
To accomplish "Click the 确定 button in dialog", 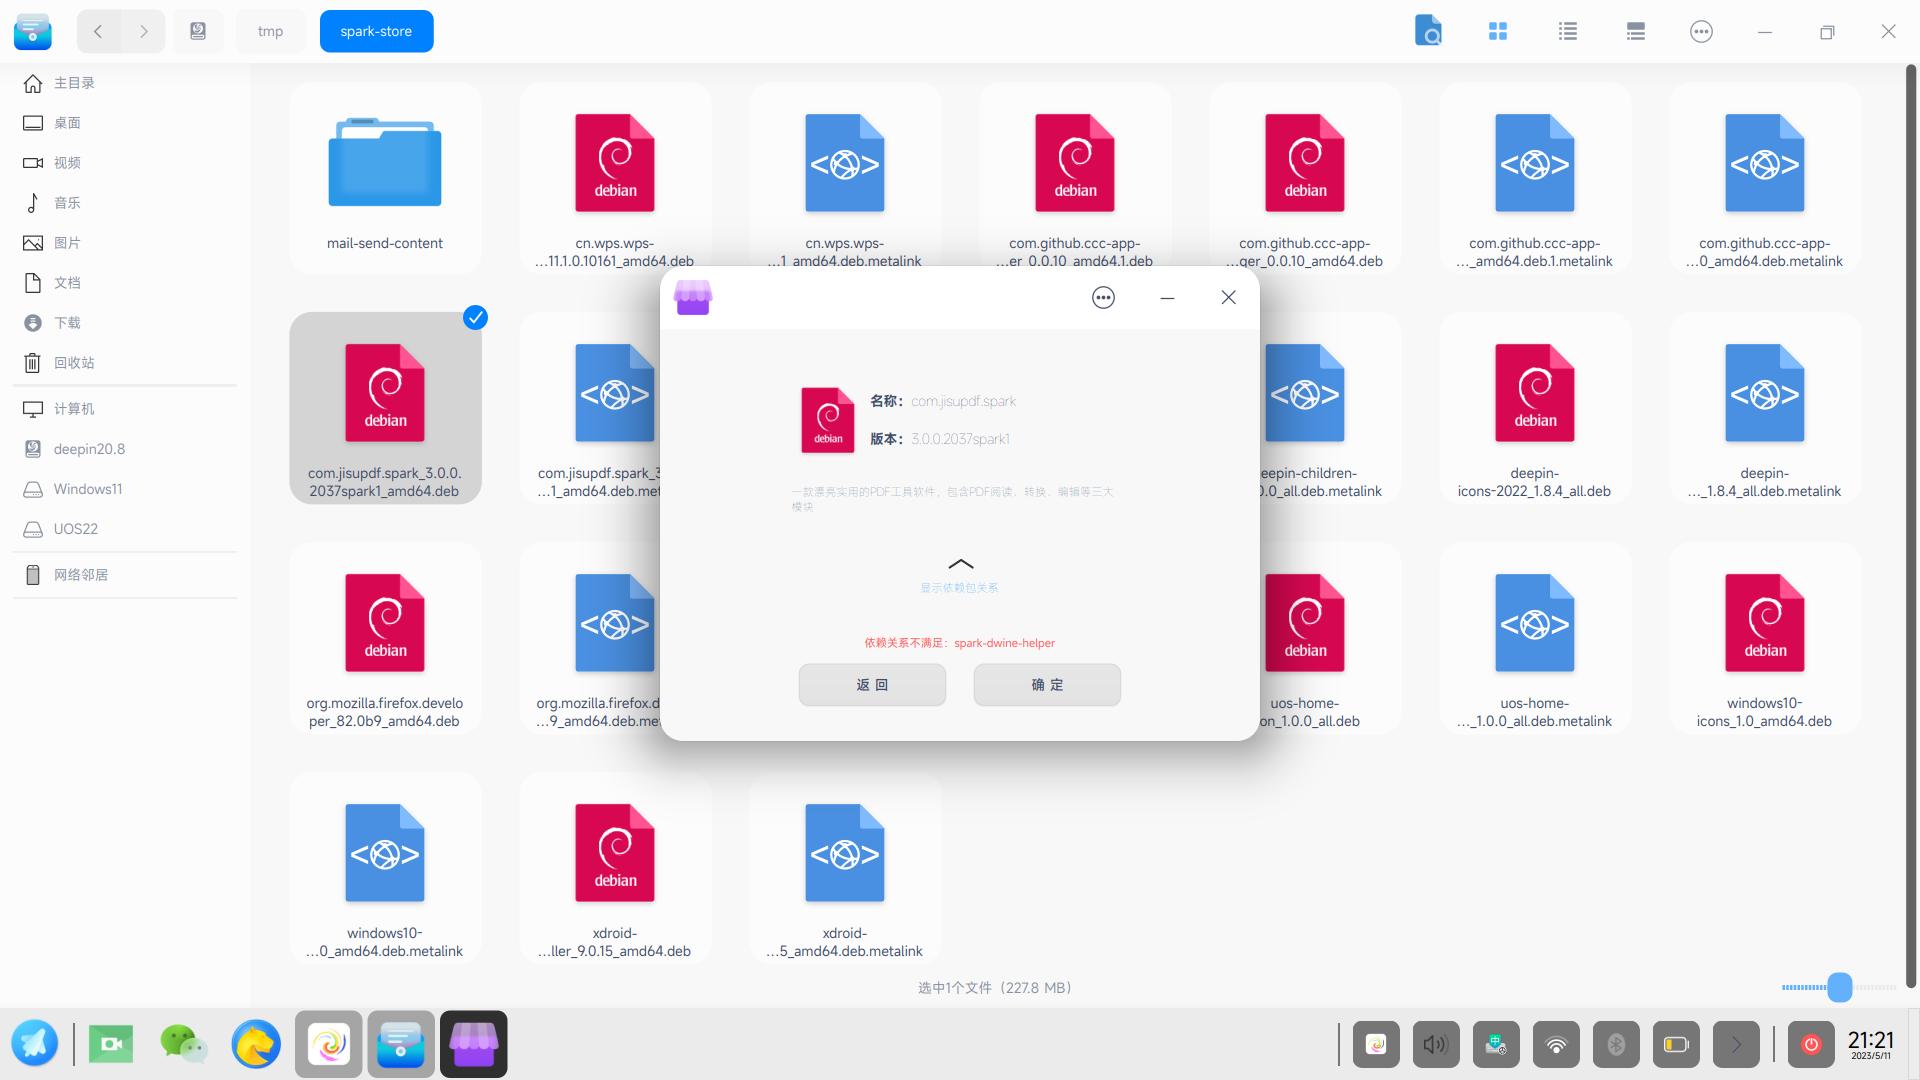I will point(1047,685).
